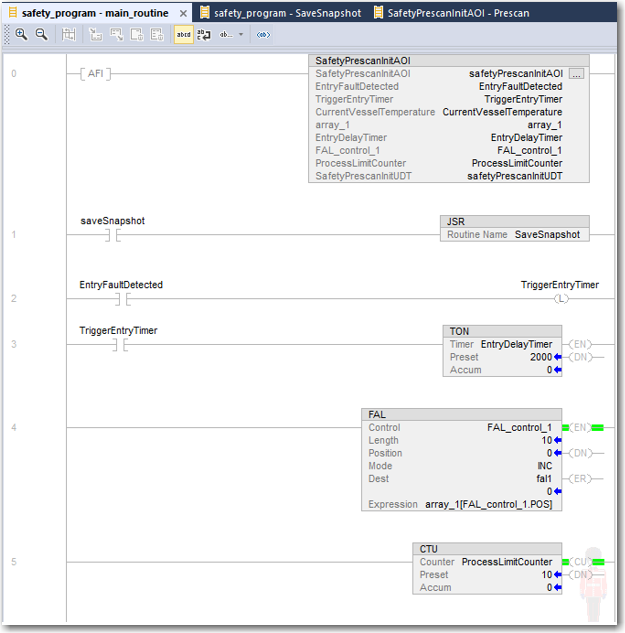The width and height of the screenshot is (625, 633).
Task: Select rung number 3
Action: point(14,344)
